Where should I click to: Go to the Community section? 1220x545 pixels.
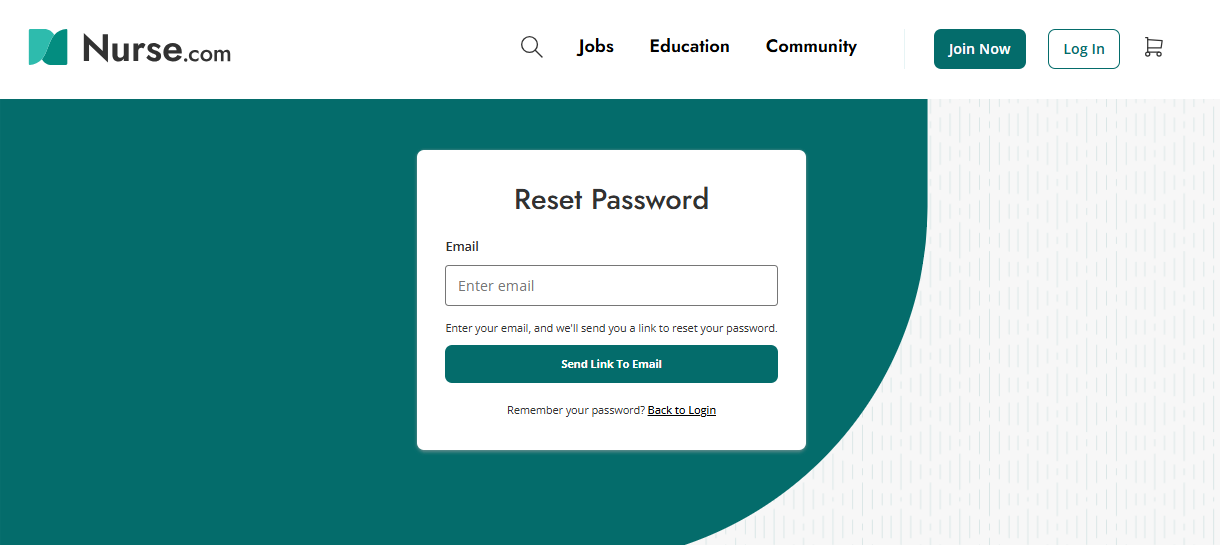(x=811, y=46)
